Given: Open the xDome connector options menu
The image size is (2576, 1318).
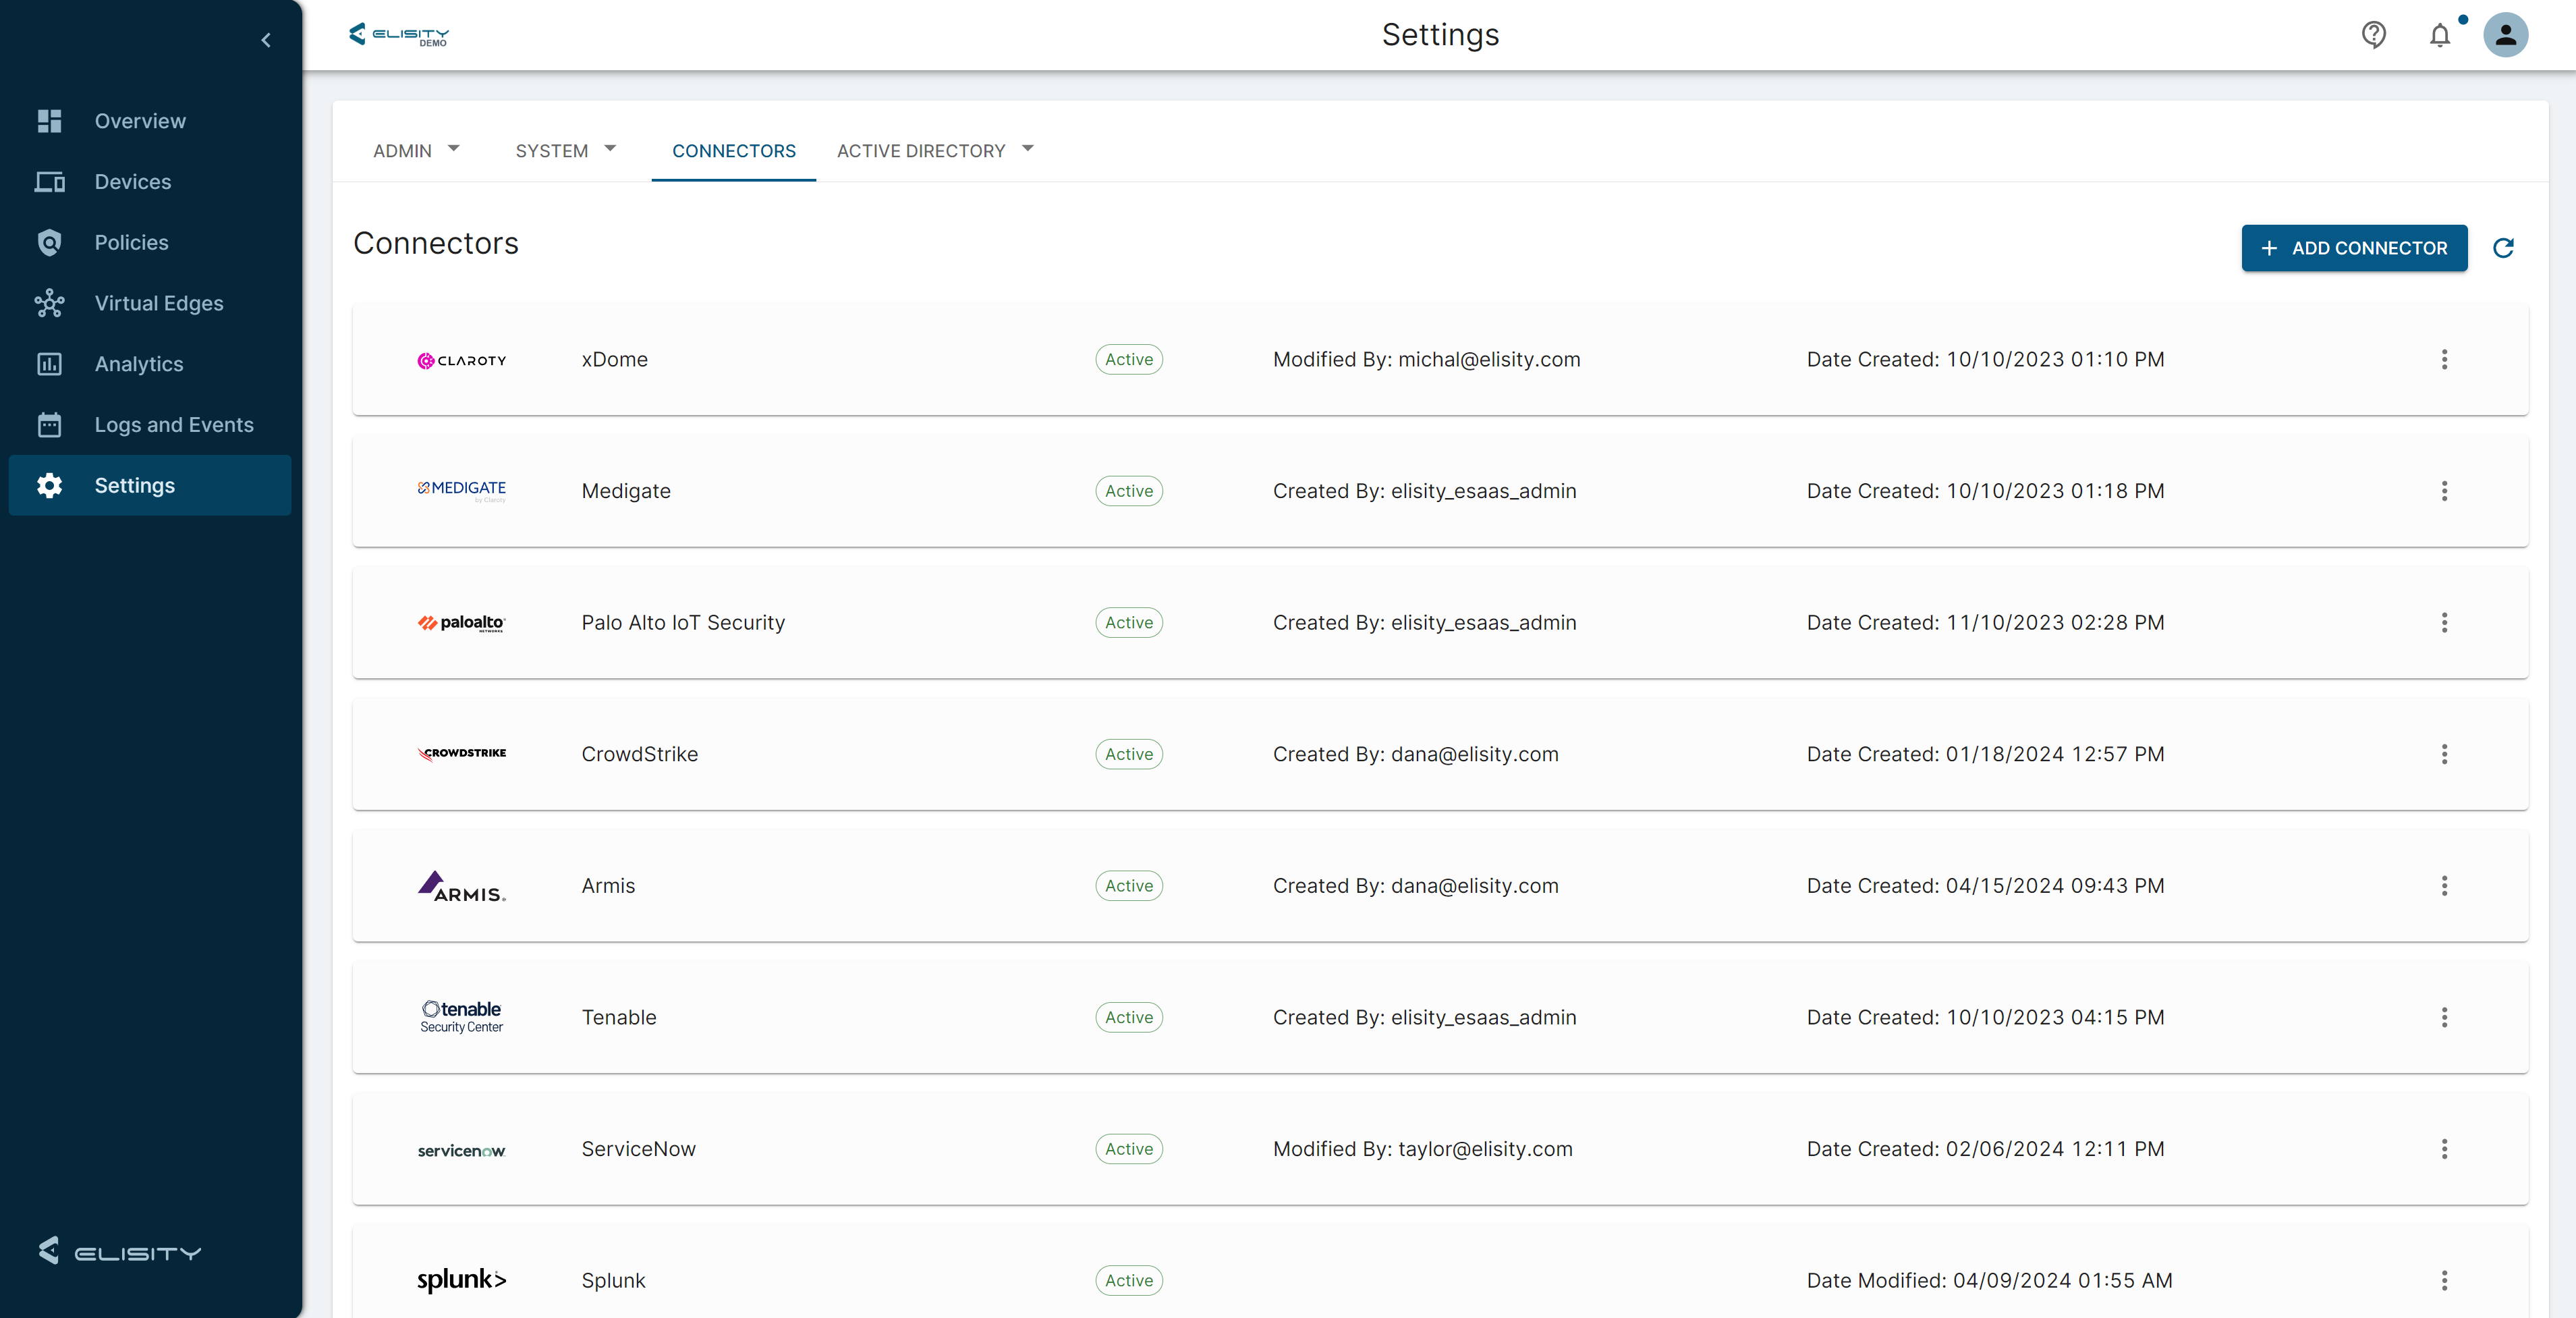Looking at the screenshot, I should click(x=2444, y=359).
